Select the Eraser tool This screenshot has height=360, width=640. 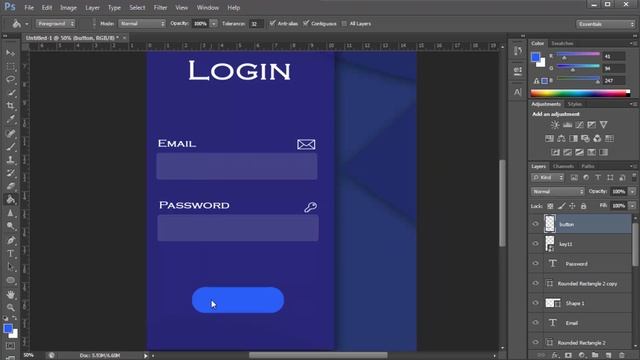(11, 187)
